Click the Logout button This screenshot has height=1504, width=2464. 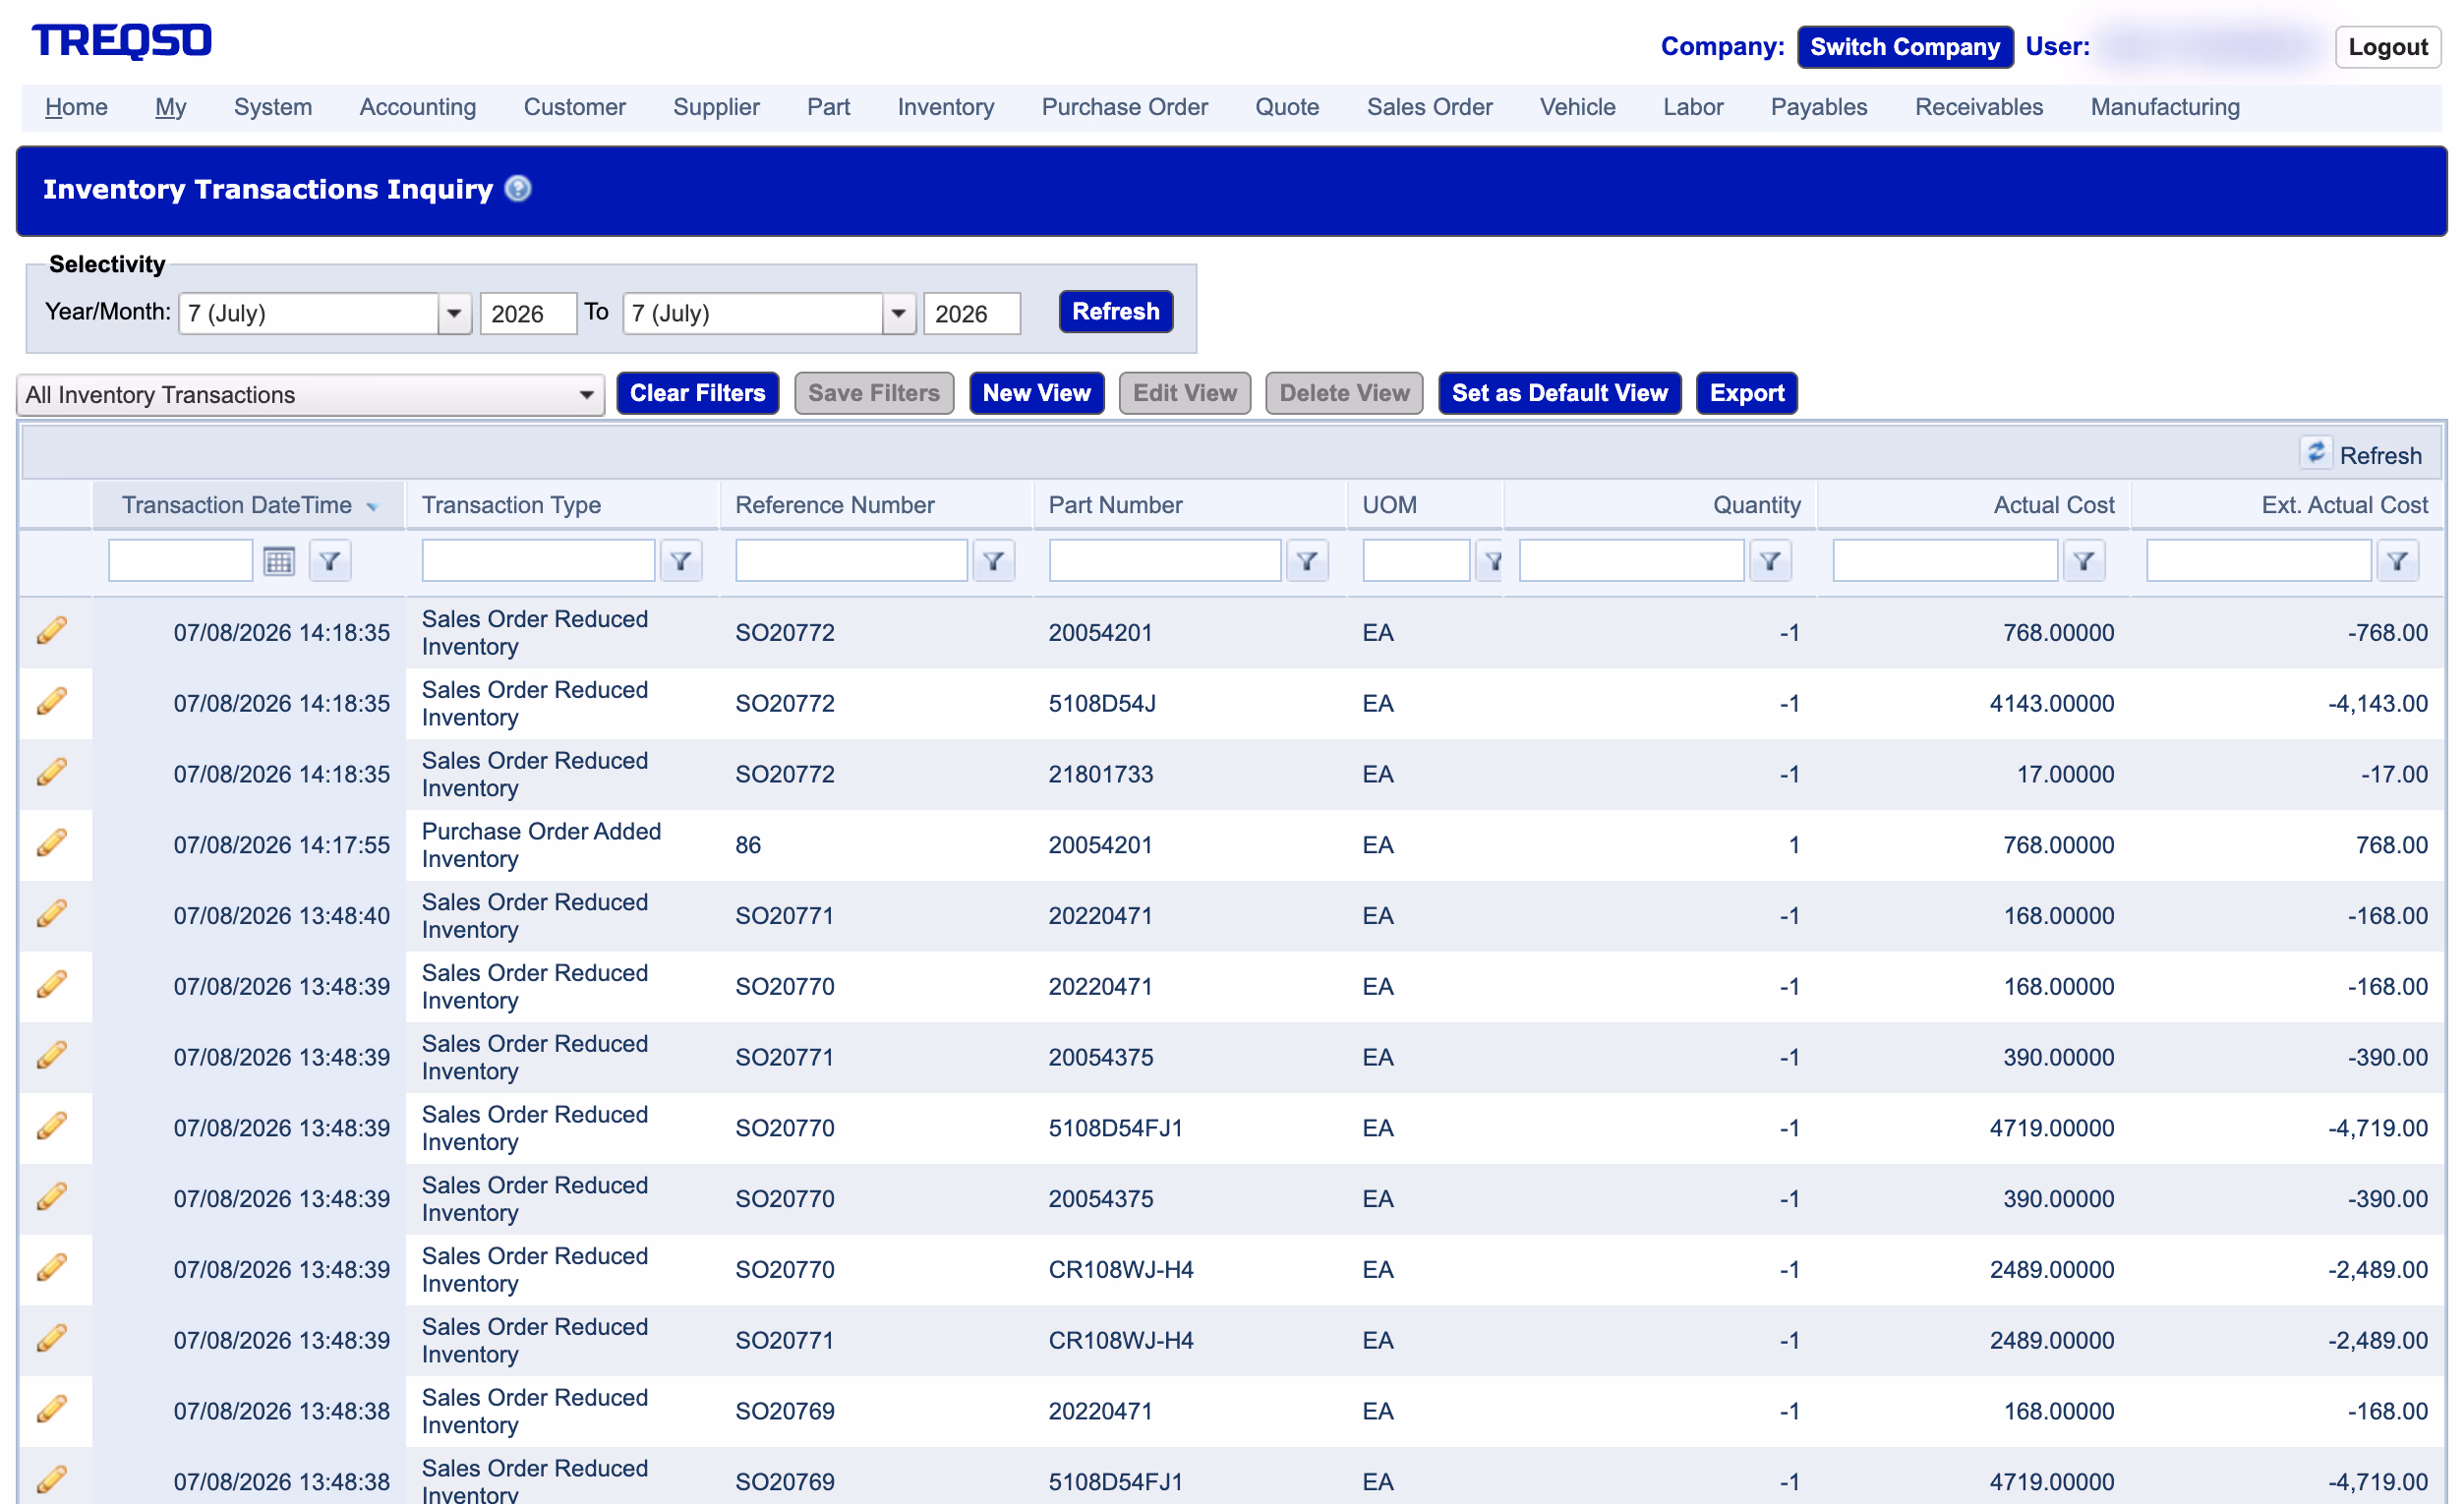2387,47
